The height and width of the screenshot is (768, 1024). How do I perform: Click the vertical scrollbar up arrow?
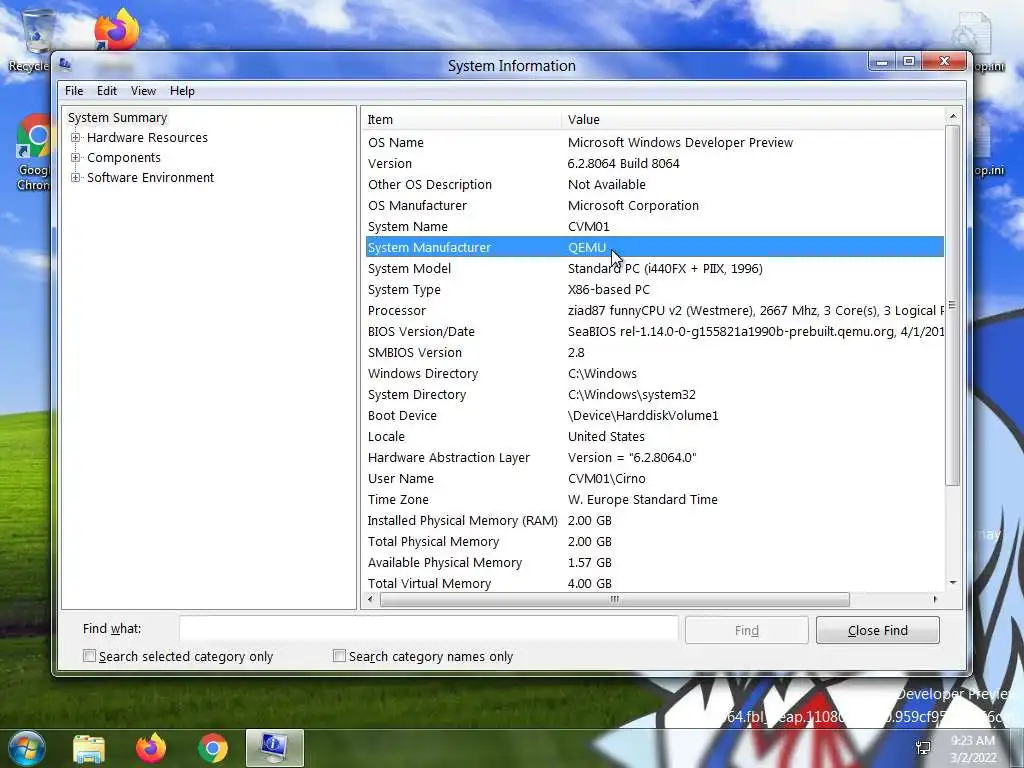tap(953, 116)
